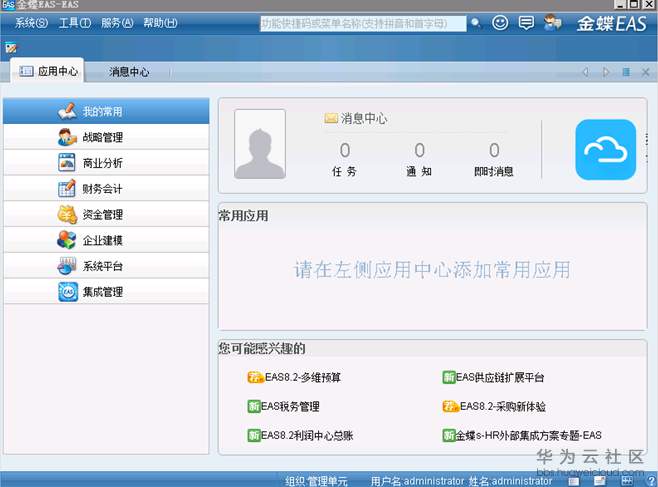The height and width of the screenshot is (487, 658).
Task: Click 用户名:administrator in status bar
Action: click(418, 481)
